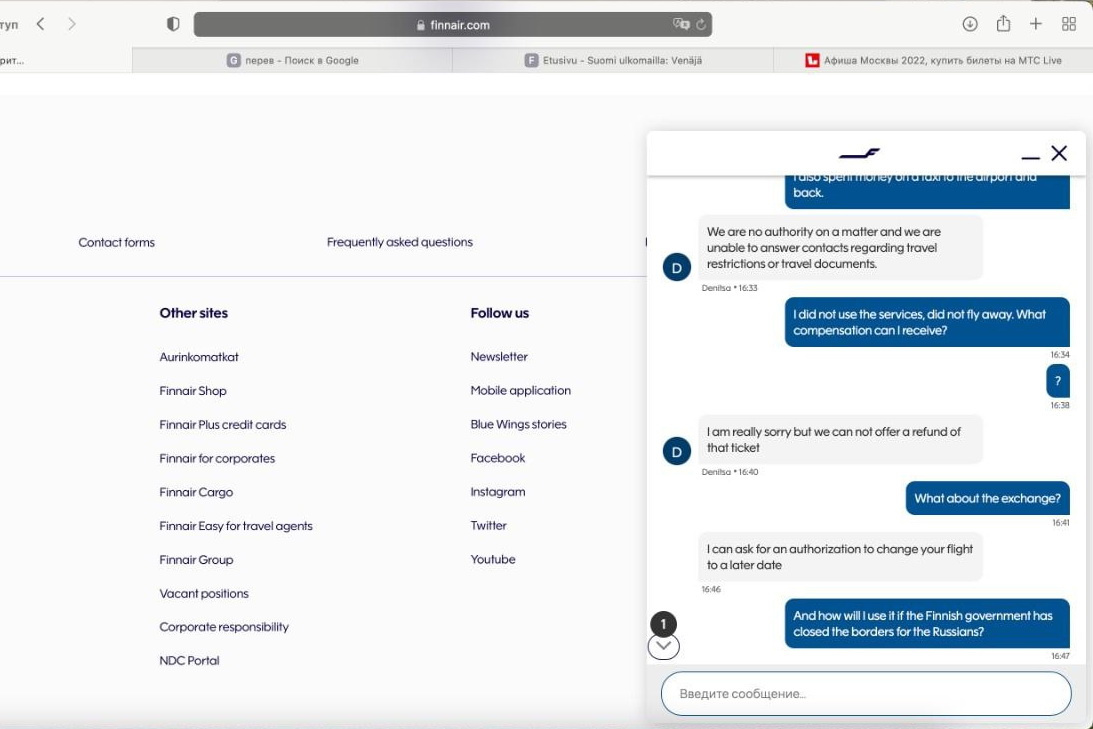This screenshot has height=729, width=1093.
Task: Click the finnair.com address bar
Action: [453, 24]
